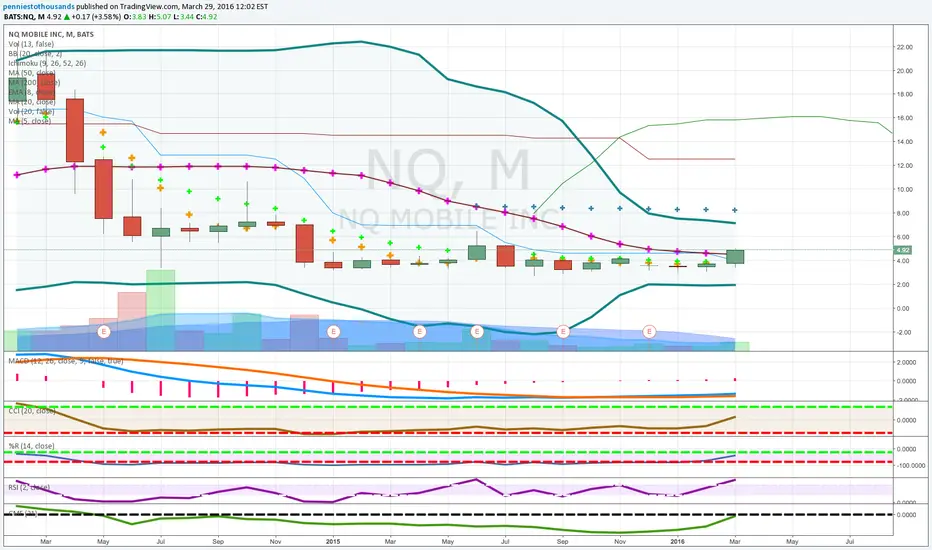Click the MACD (12, 26, close, 9) pane legend
Screen dimensions: 932x550
(66, 361)
